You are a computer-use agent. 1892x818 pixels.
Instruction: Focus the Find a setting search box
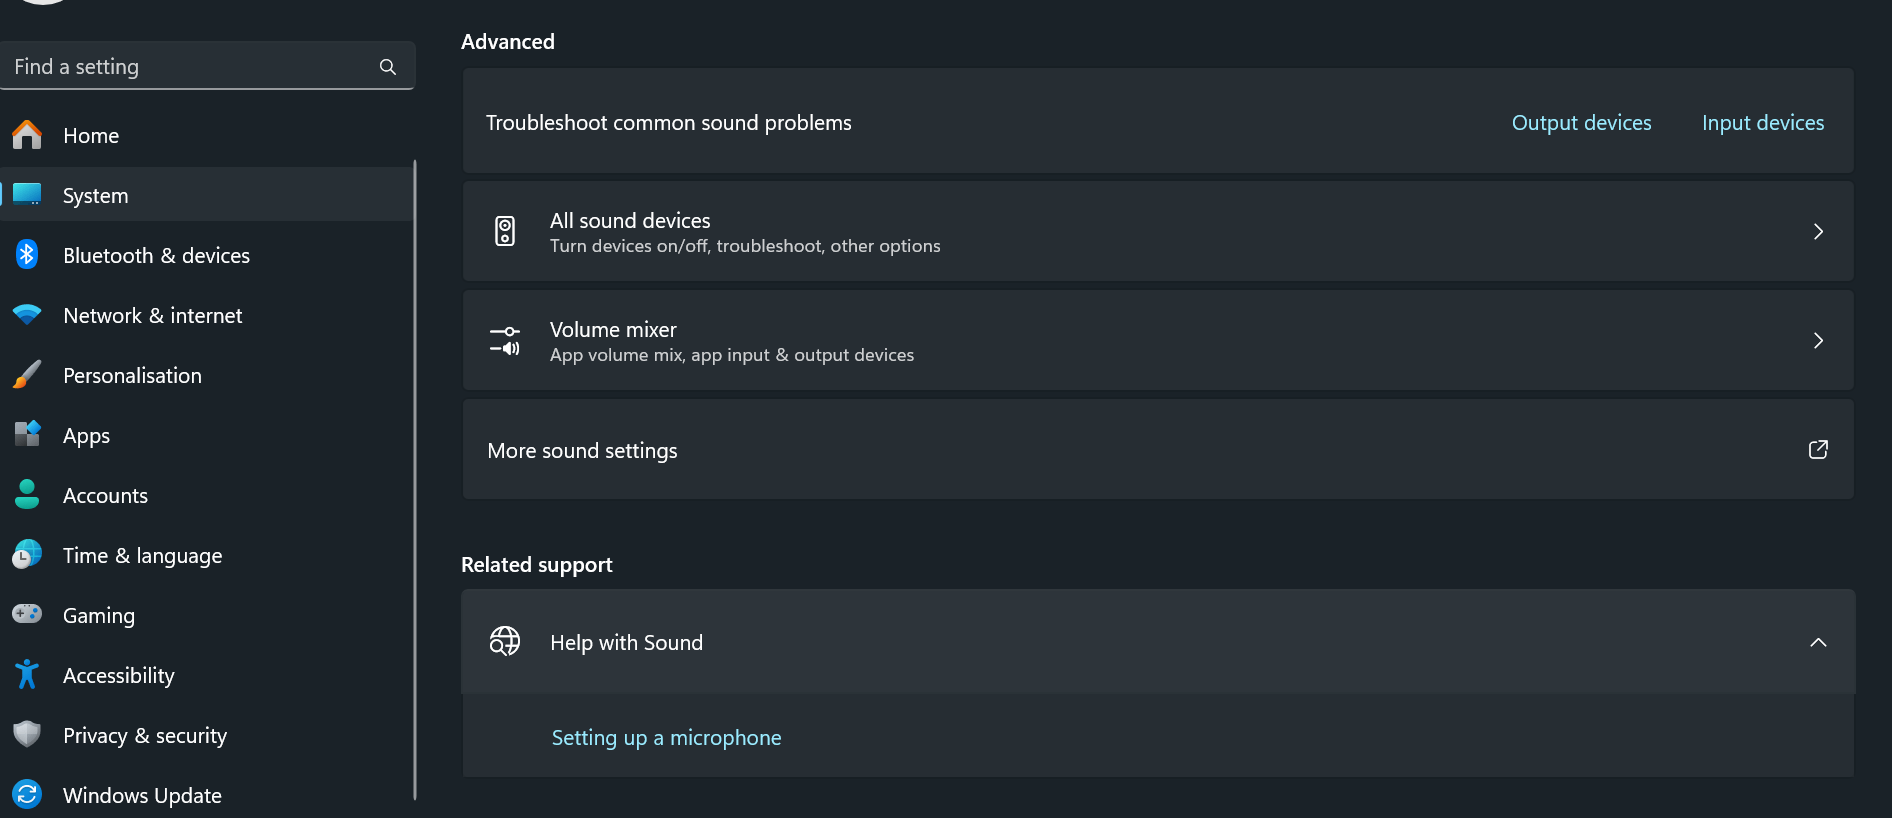pos(190,67)
